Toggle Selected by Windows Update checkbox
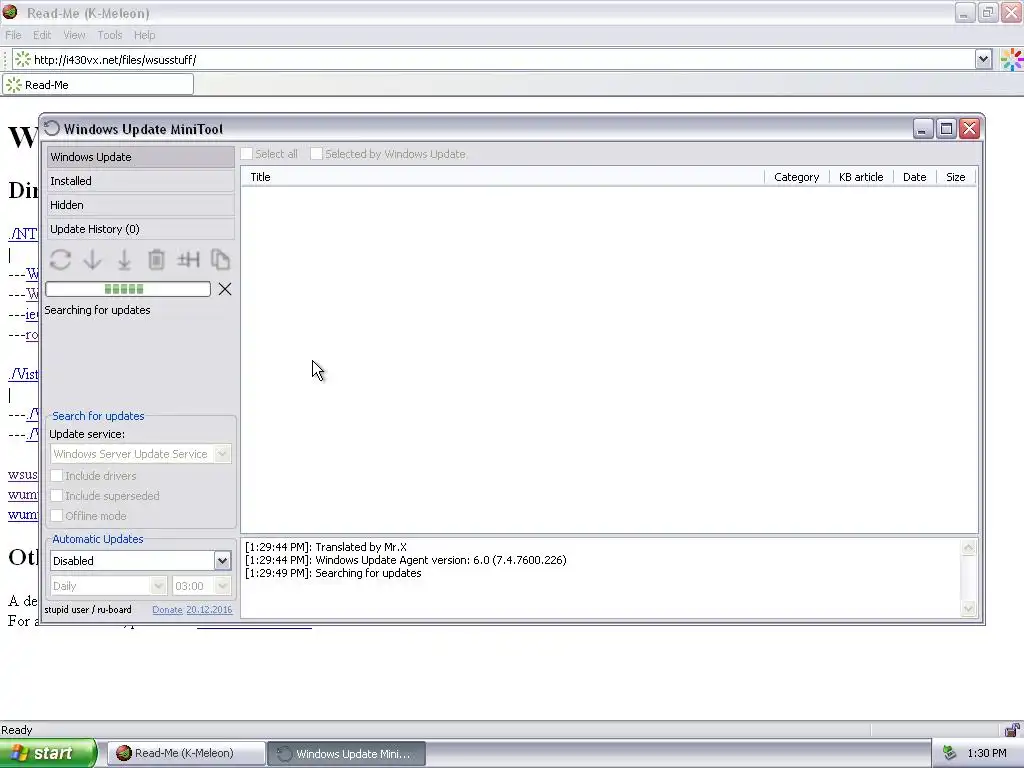1024x768 pixels. point(316,154)
